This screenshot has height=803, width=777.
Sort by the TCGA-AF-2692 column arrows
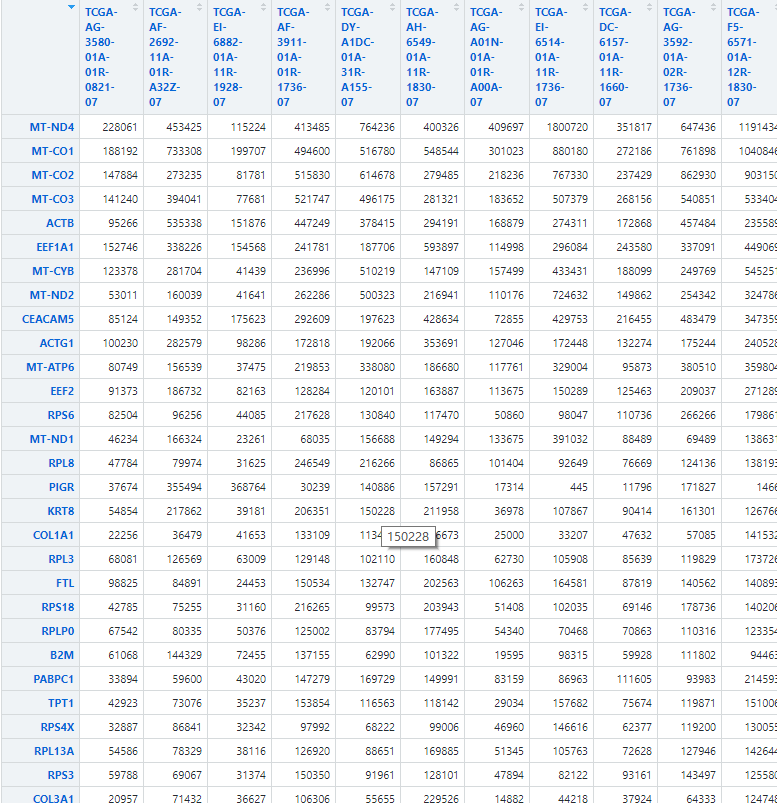click(x=199, y=7)
